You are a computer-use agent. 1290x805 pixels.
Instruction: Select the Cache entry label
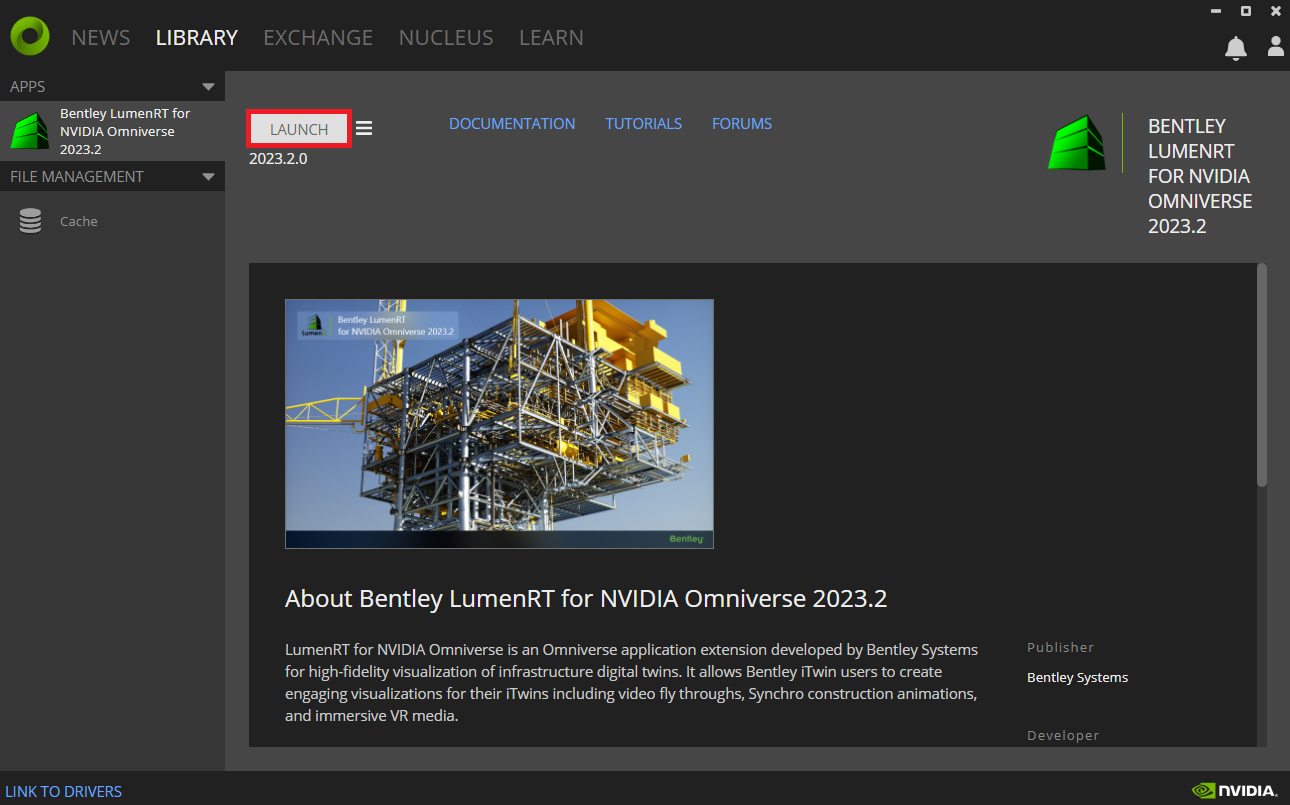point(79,221)
